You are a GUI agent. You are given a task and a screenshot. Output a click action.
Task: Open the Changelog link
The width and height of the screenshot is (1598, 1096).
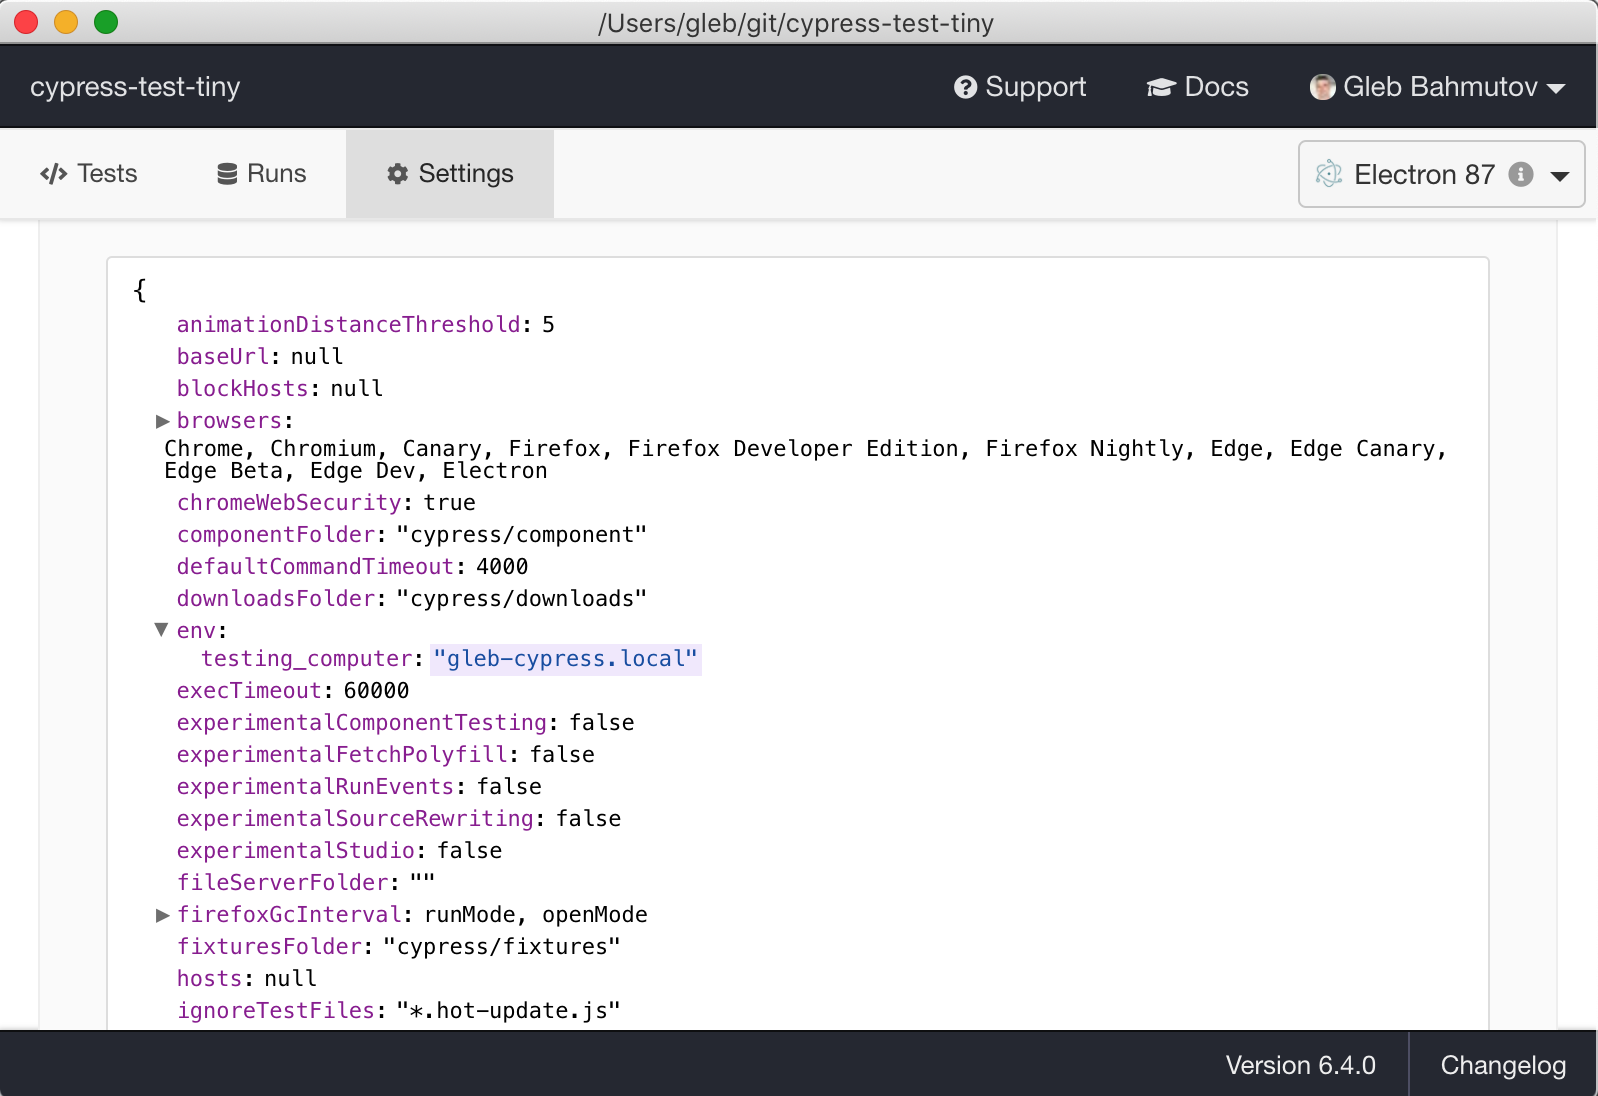[1503, 1065]
